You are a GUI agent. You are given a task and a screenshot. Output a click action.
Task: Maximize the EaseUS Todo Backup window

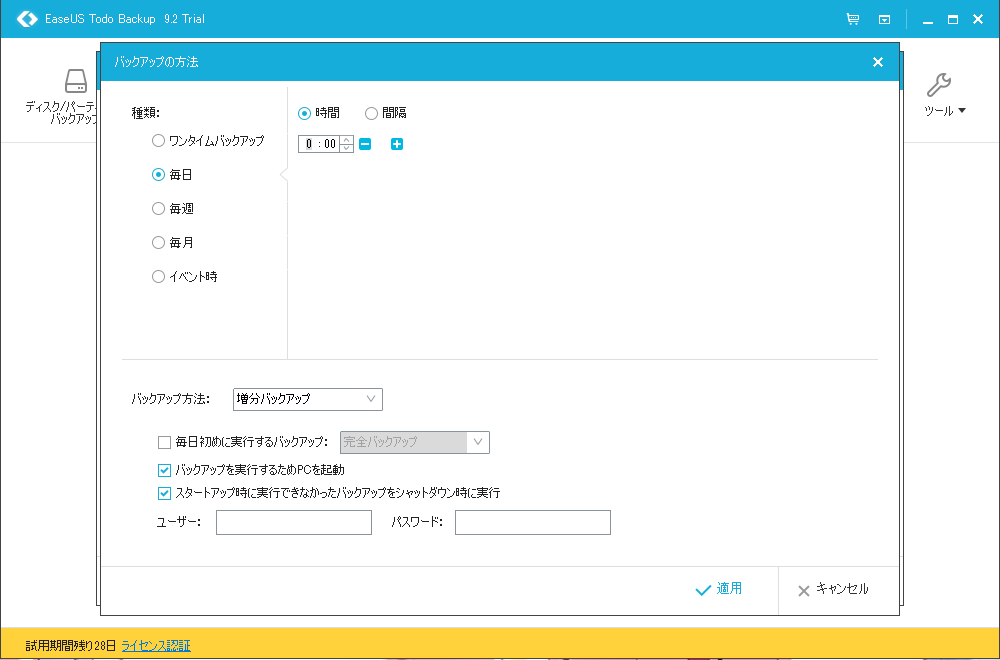point(953,20)
